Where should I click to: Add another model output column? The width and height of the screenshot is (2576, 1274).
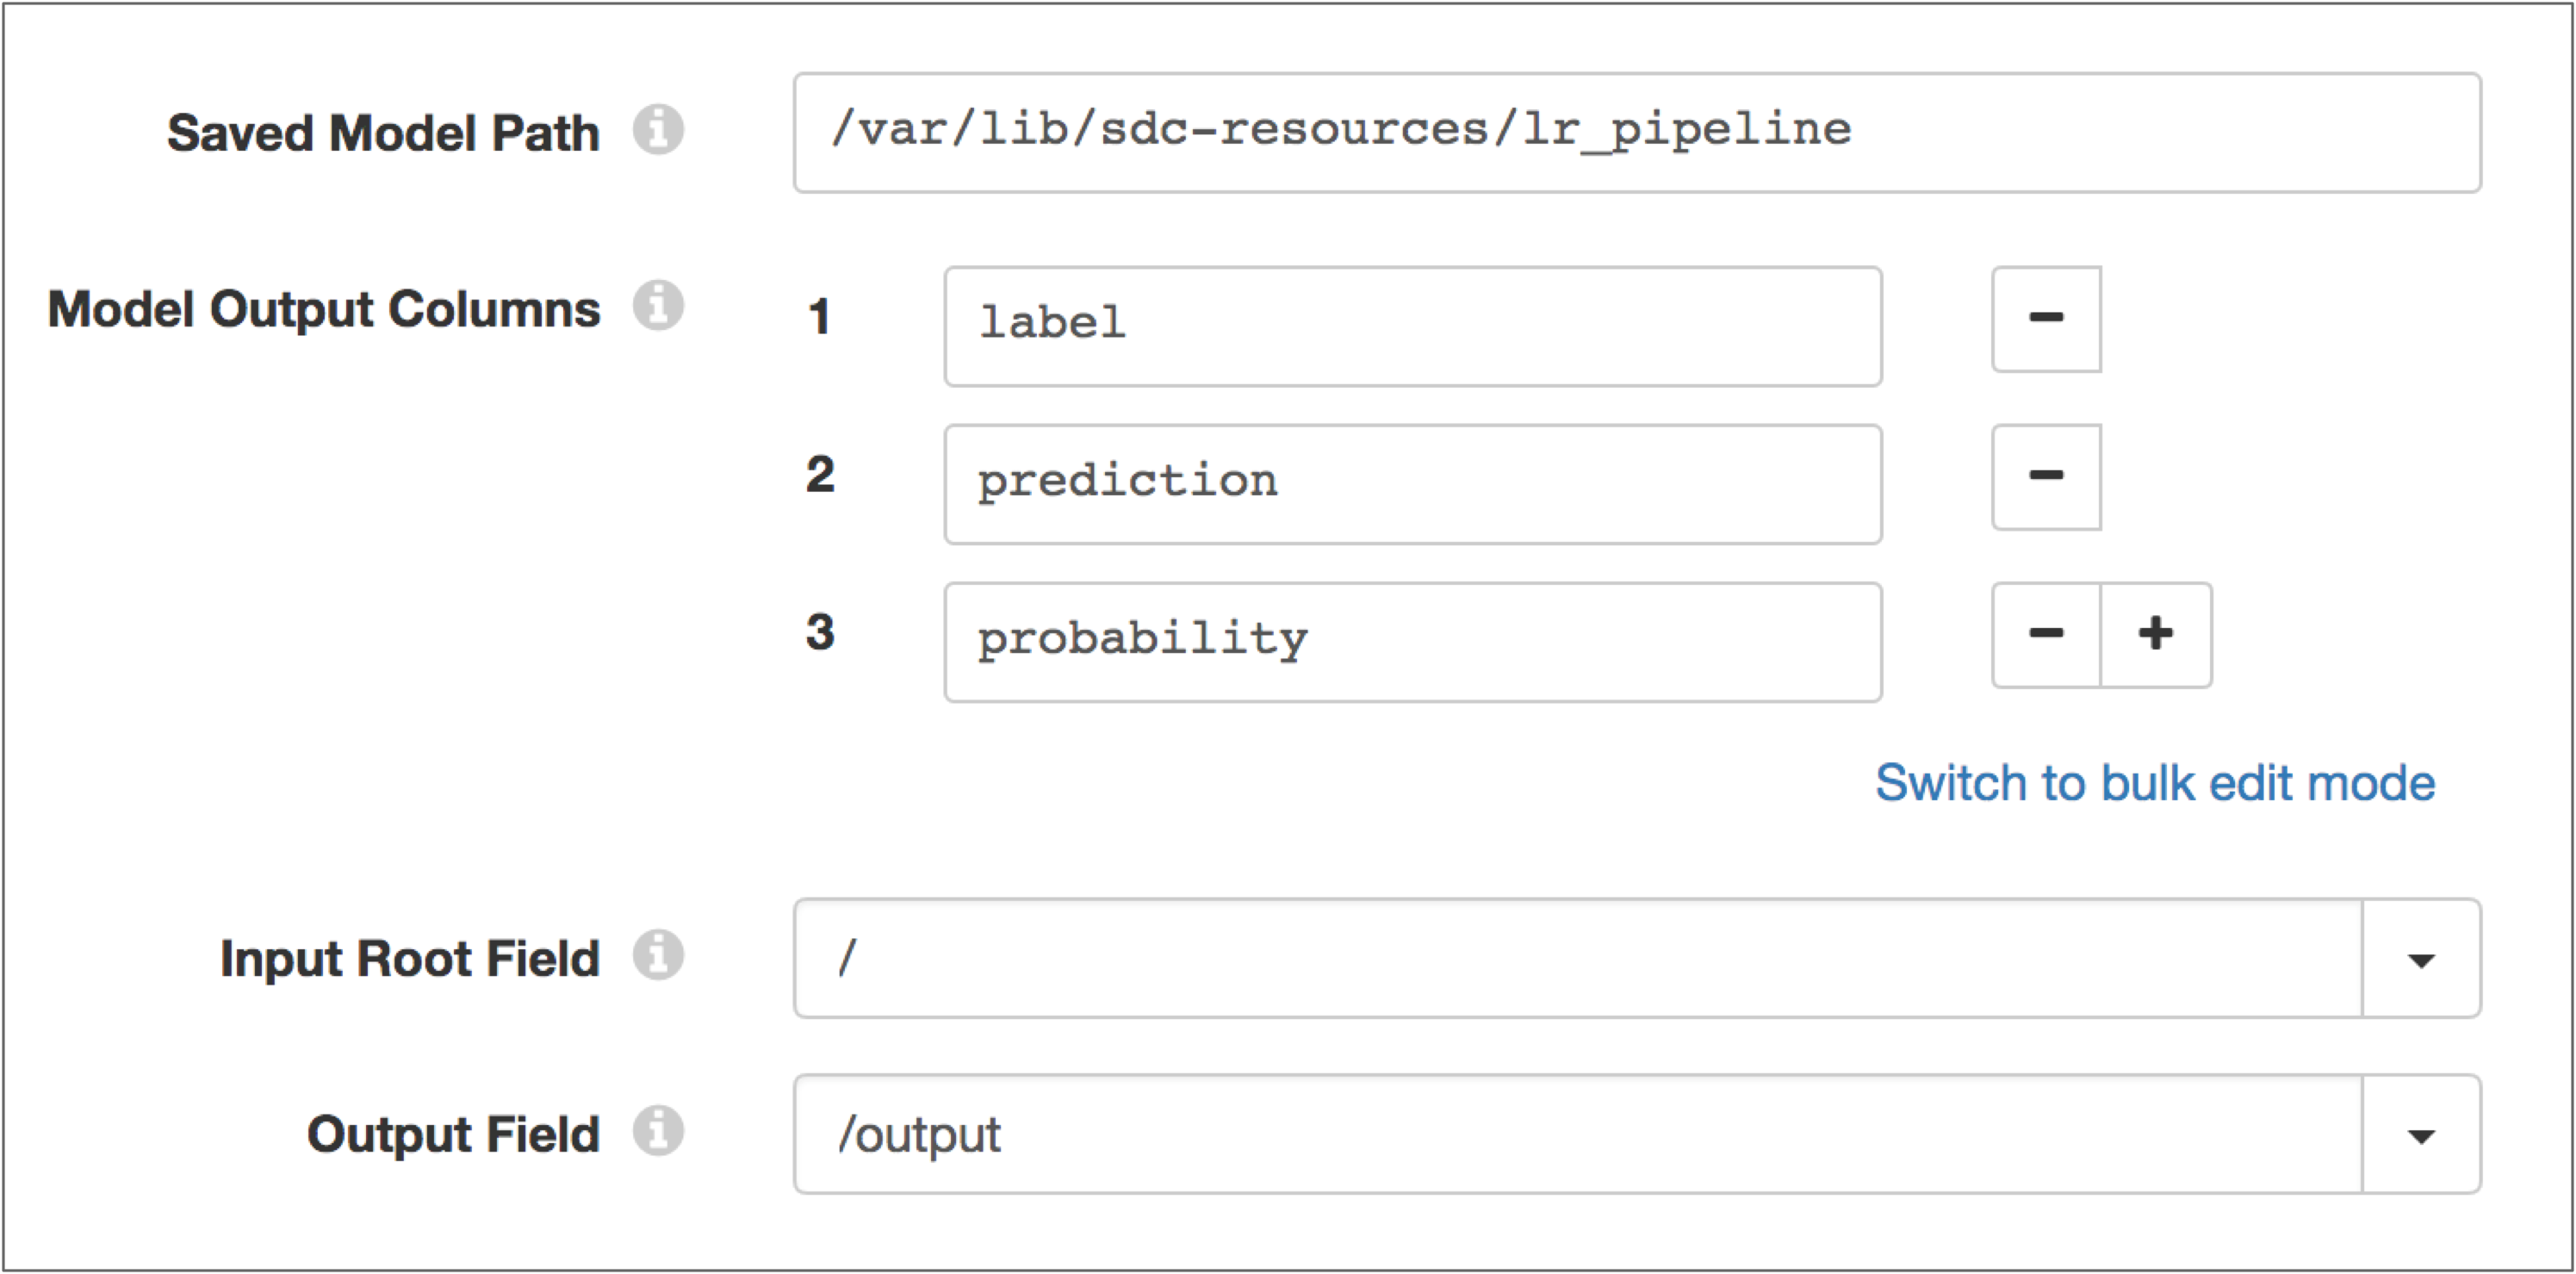pos(2156,635)
